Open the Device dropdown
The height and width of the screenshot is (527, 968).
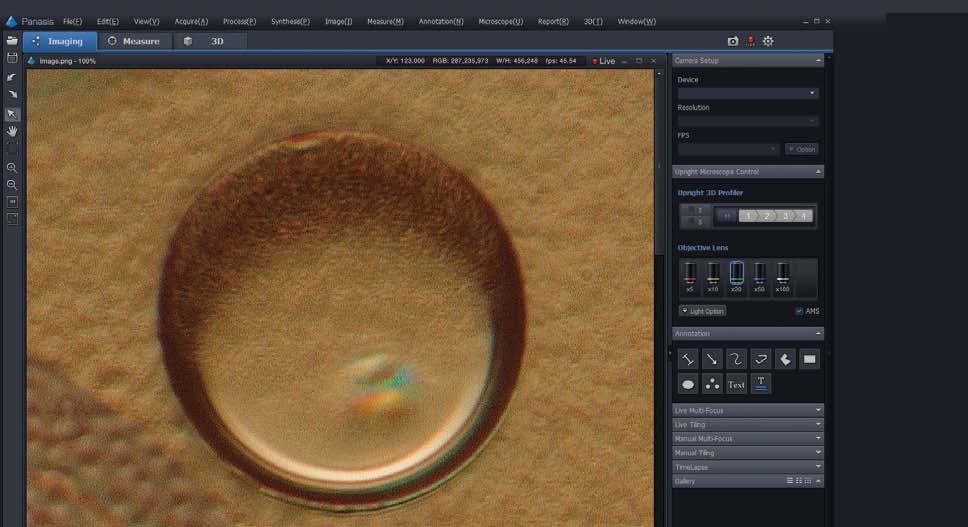(747, 93)
